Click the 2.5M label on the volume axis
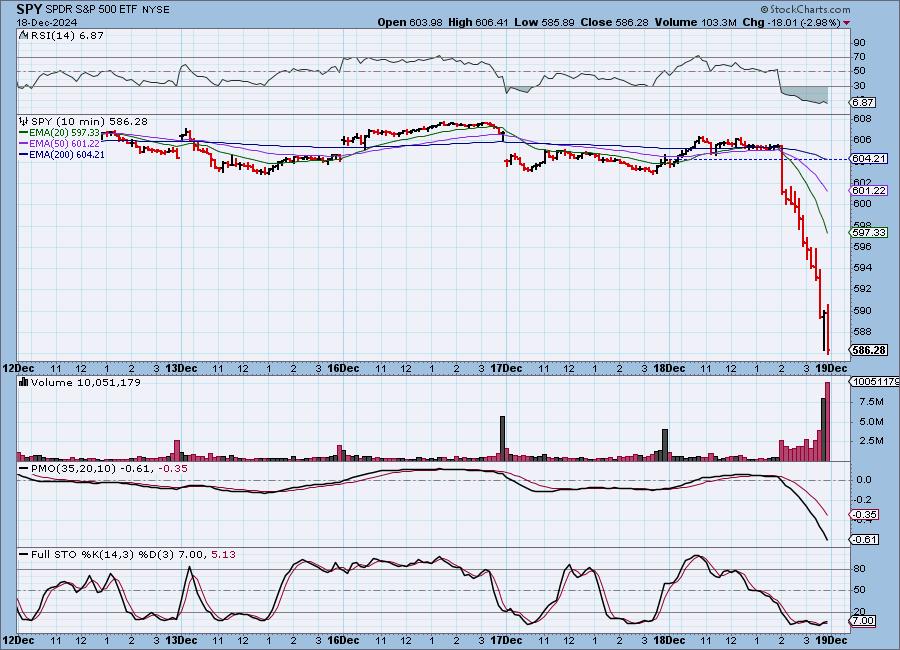This screenshot has height=650, width=900. click(871, 440)
